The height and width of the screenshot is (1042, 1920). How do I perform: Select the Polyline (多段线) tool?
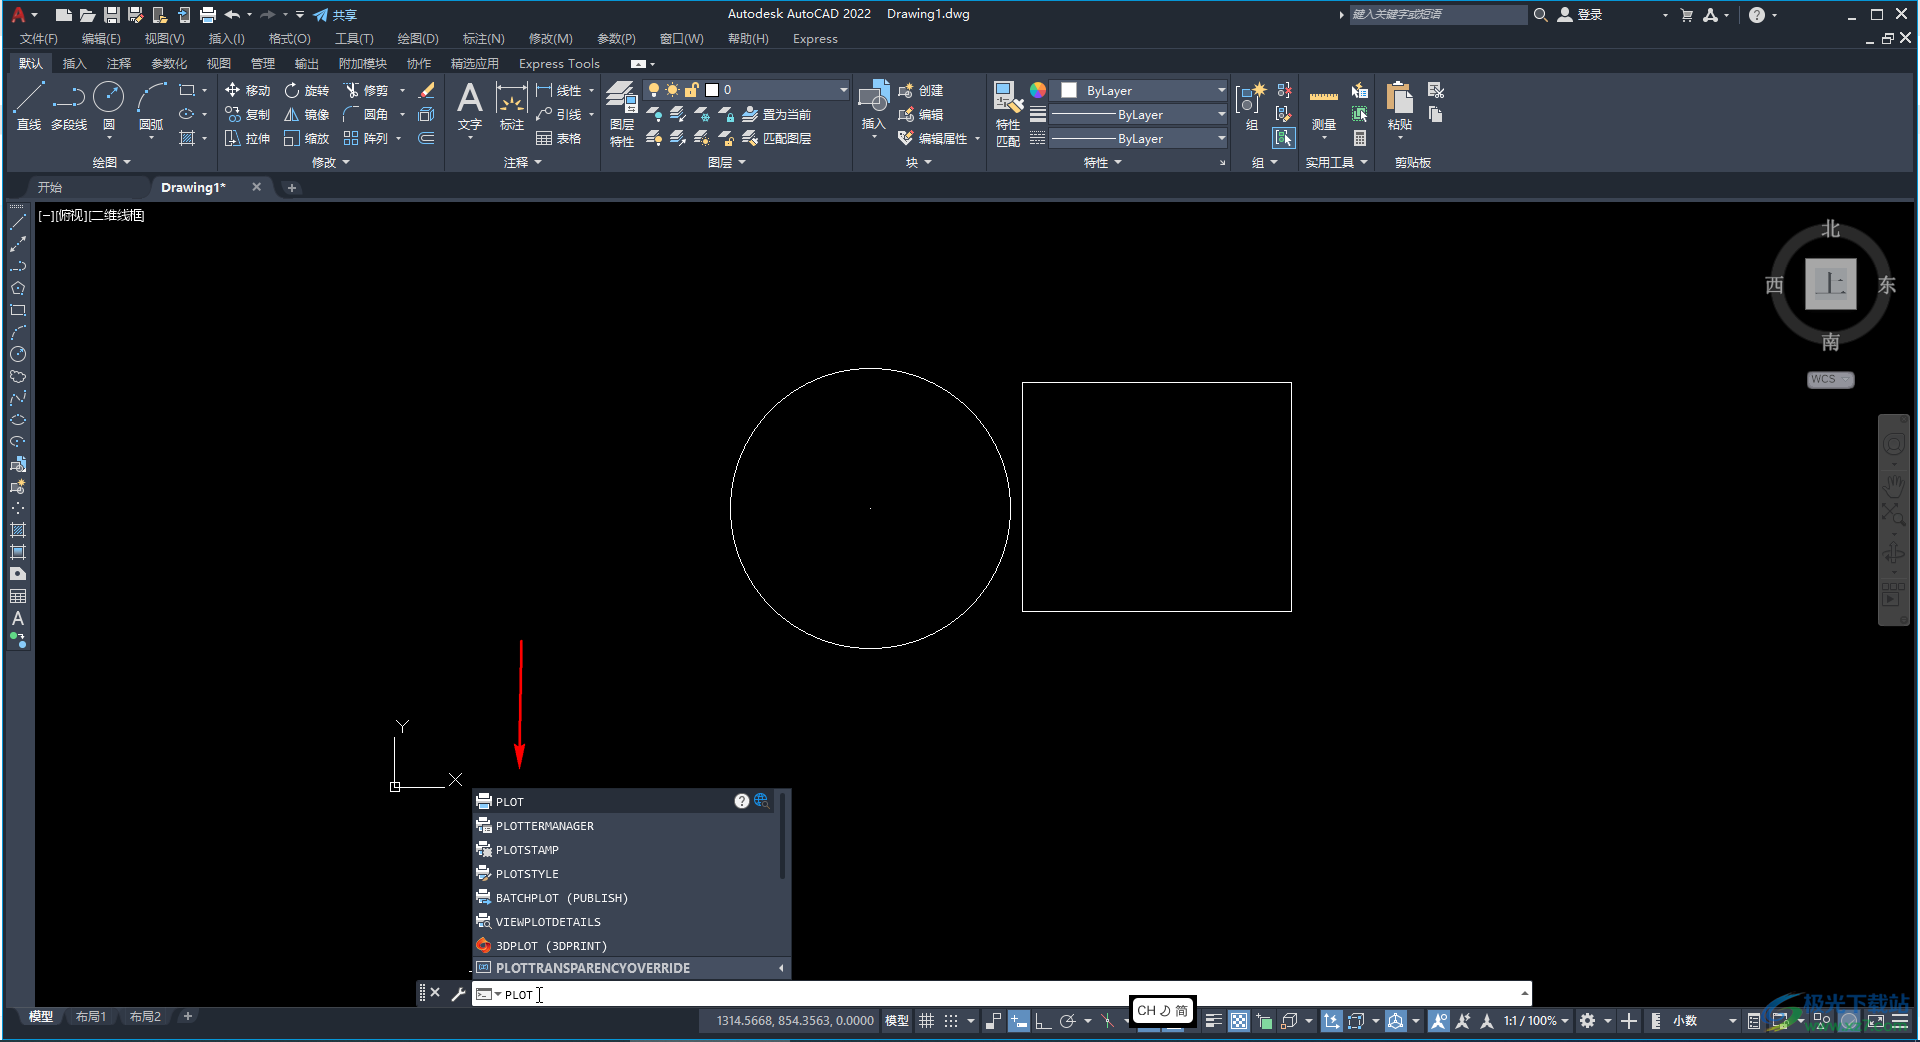[68, 106]
